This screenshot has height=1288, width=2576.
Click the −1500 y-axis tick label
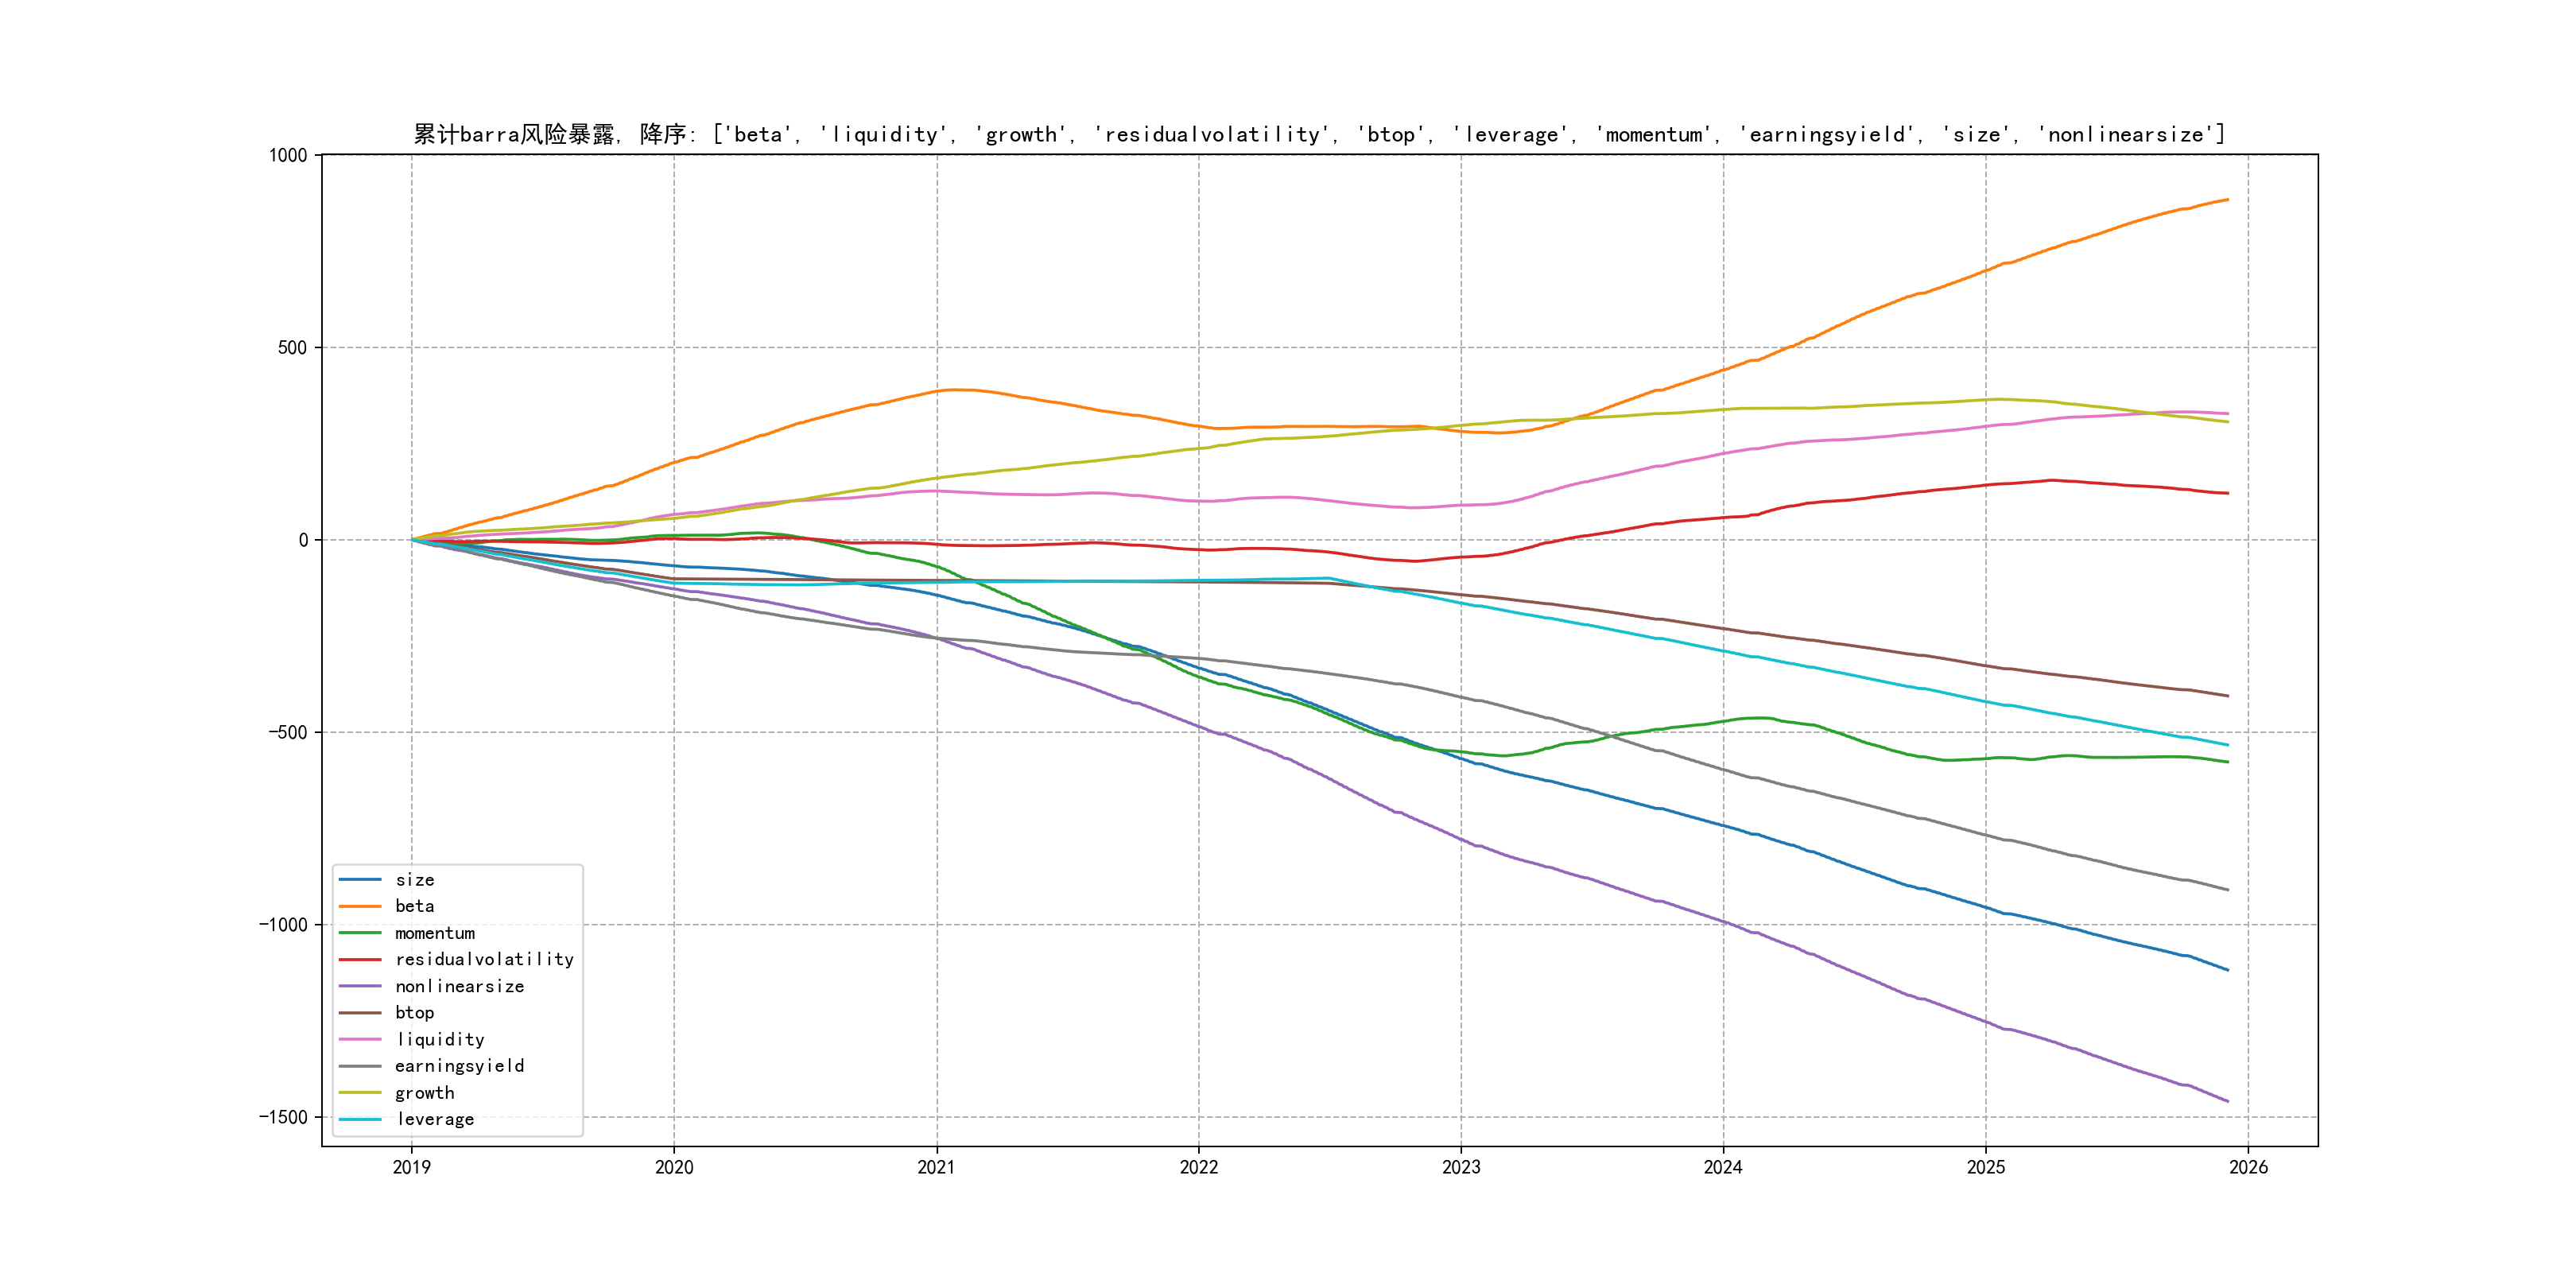(x=283, y=1117)
